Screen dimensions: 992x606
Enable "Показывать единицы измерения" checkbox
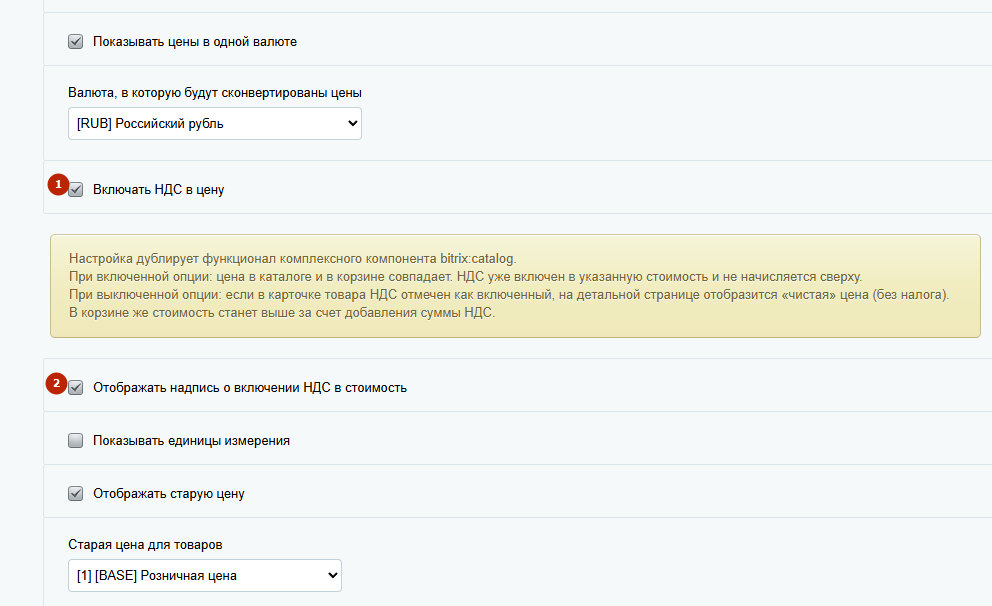coord(76,440)
